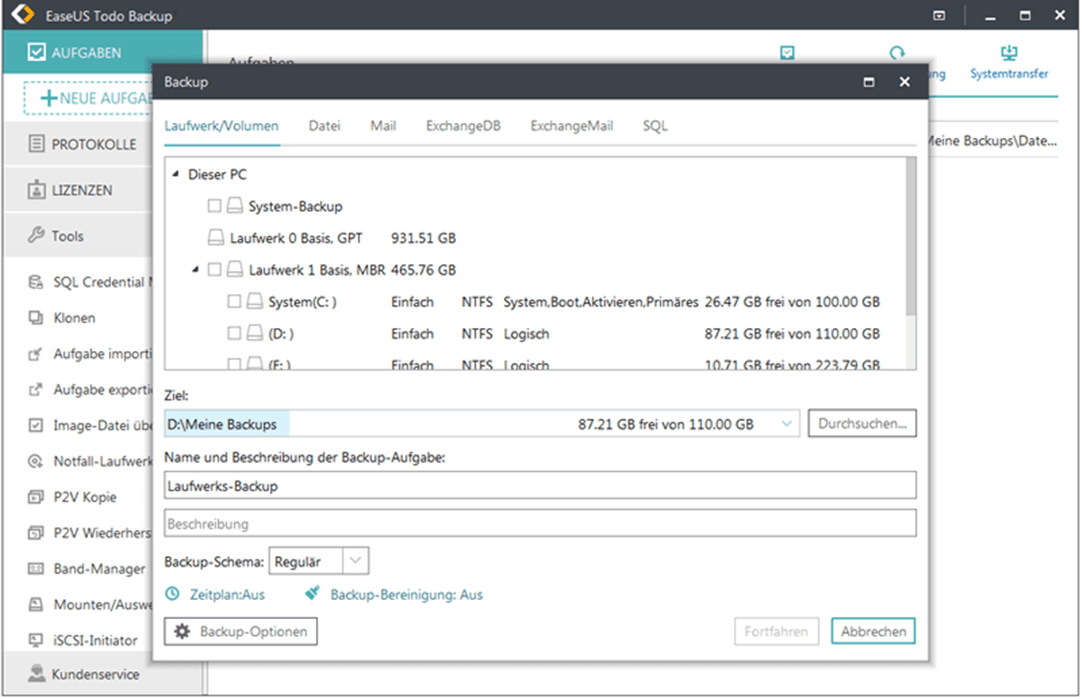Viewport: 1082px width, 699px height.
Task: Click the Laufwerk 0 disk icon
Action: [216, 238]
